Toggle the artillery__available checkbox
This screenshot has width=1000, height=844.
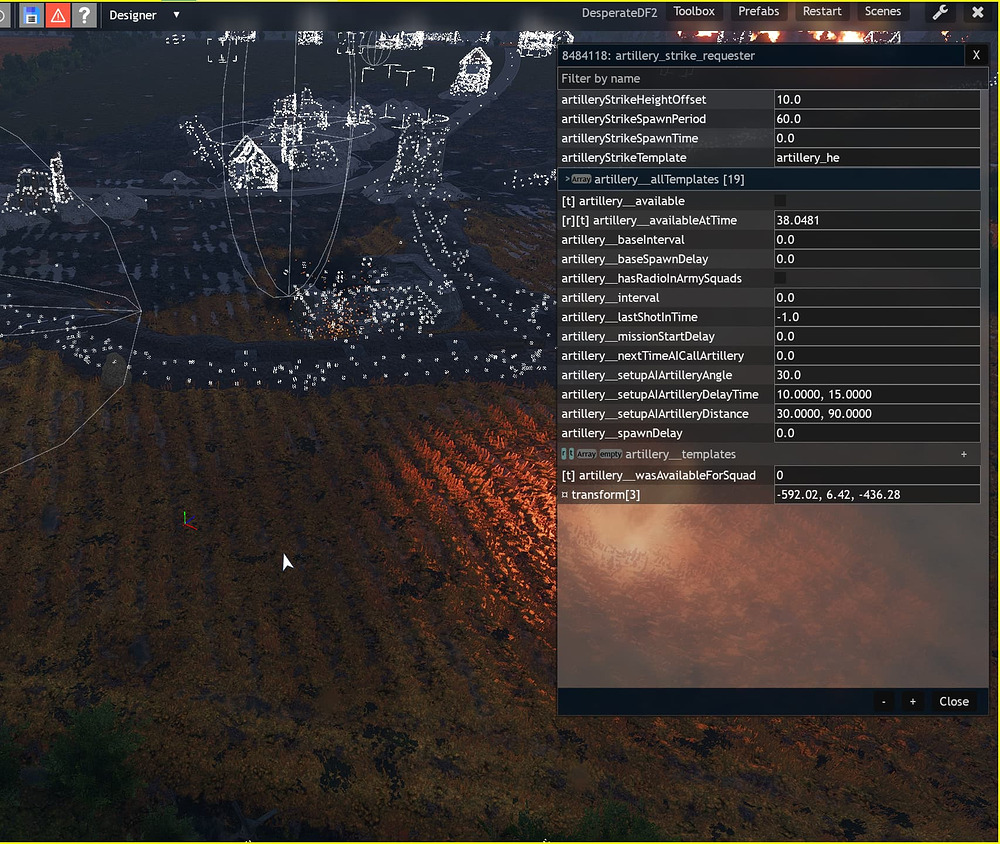point(780,201)
